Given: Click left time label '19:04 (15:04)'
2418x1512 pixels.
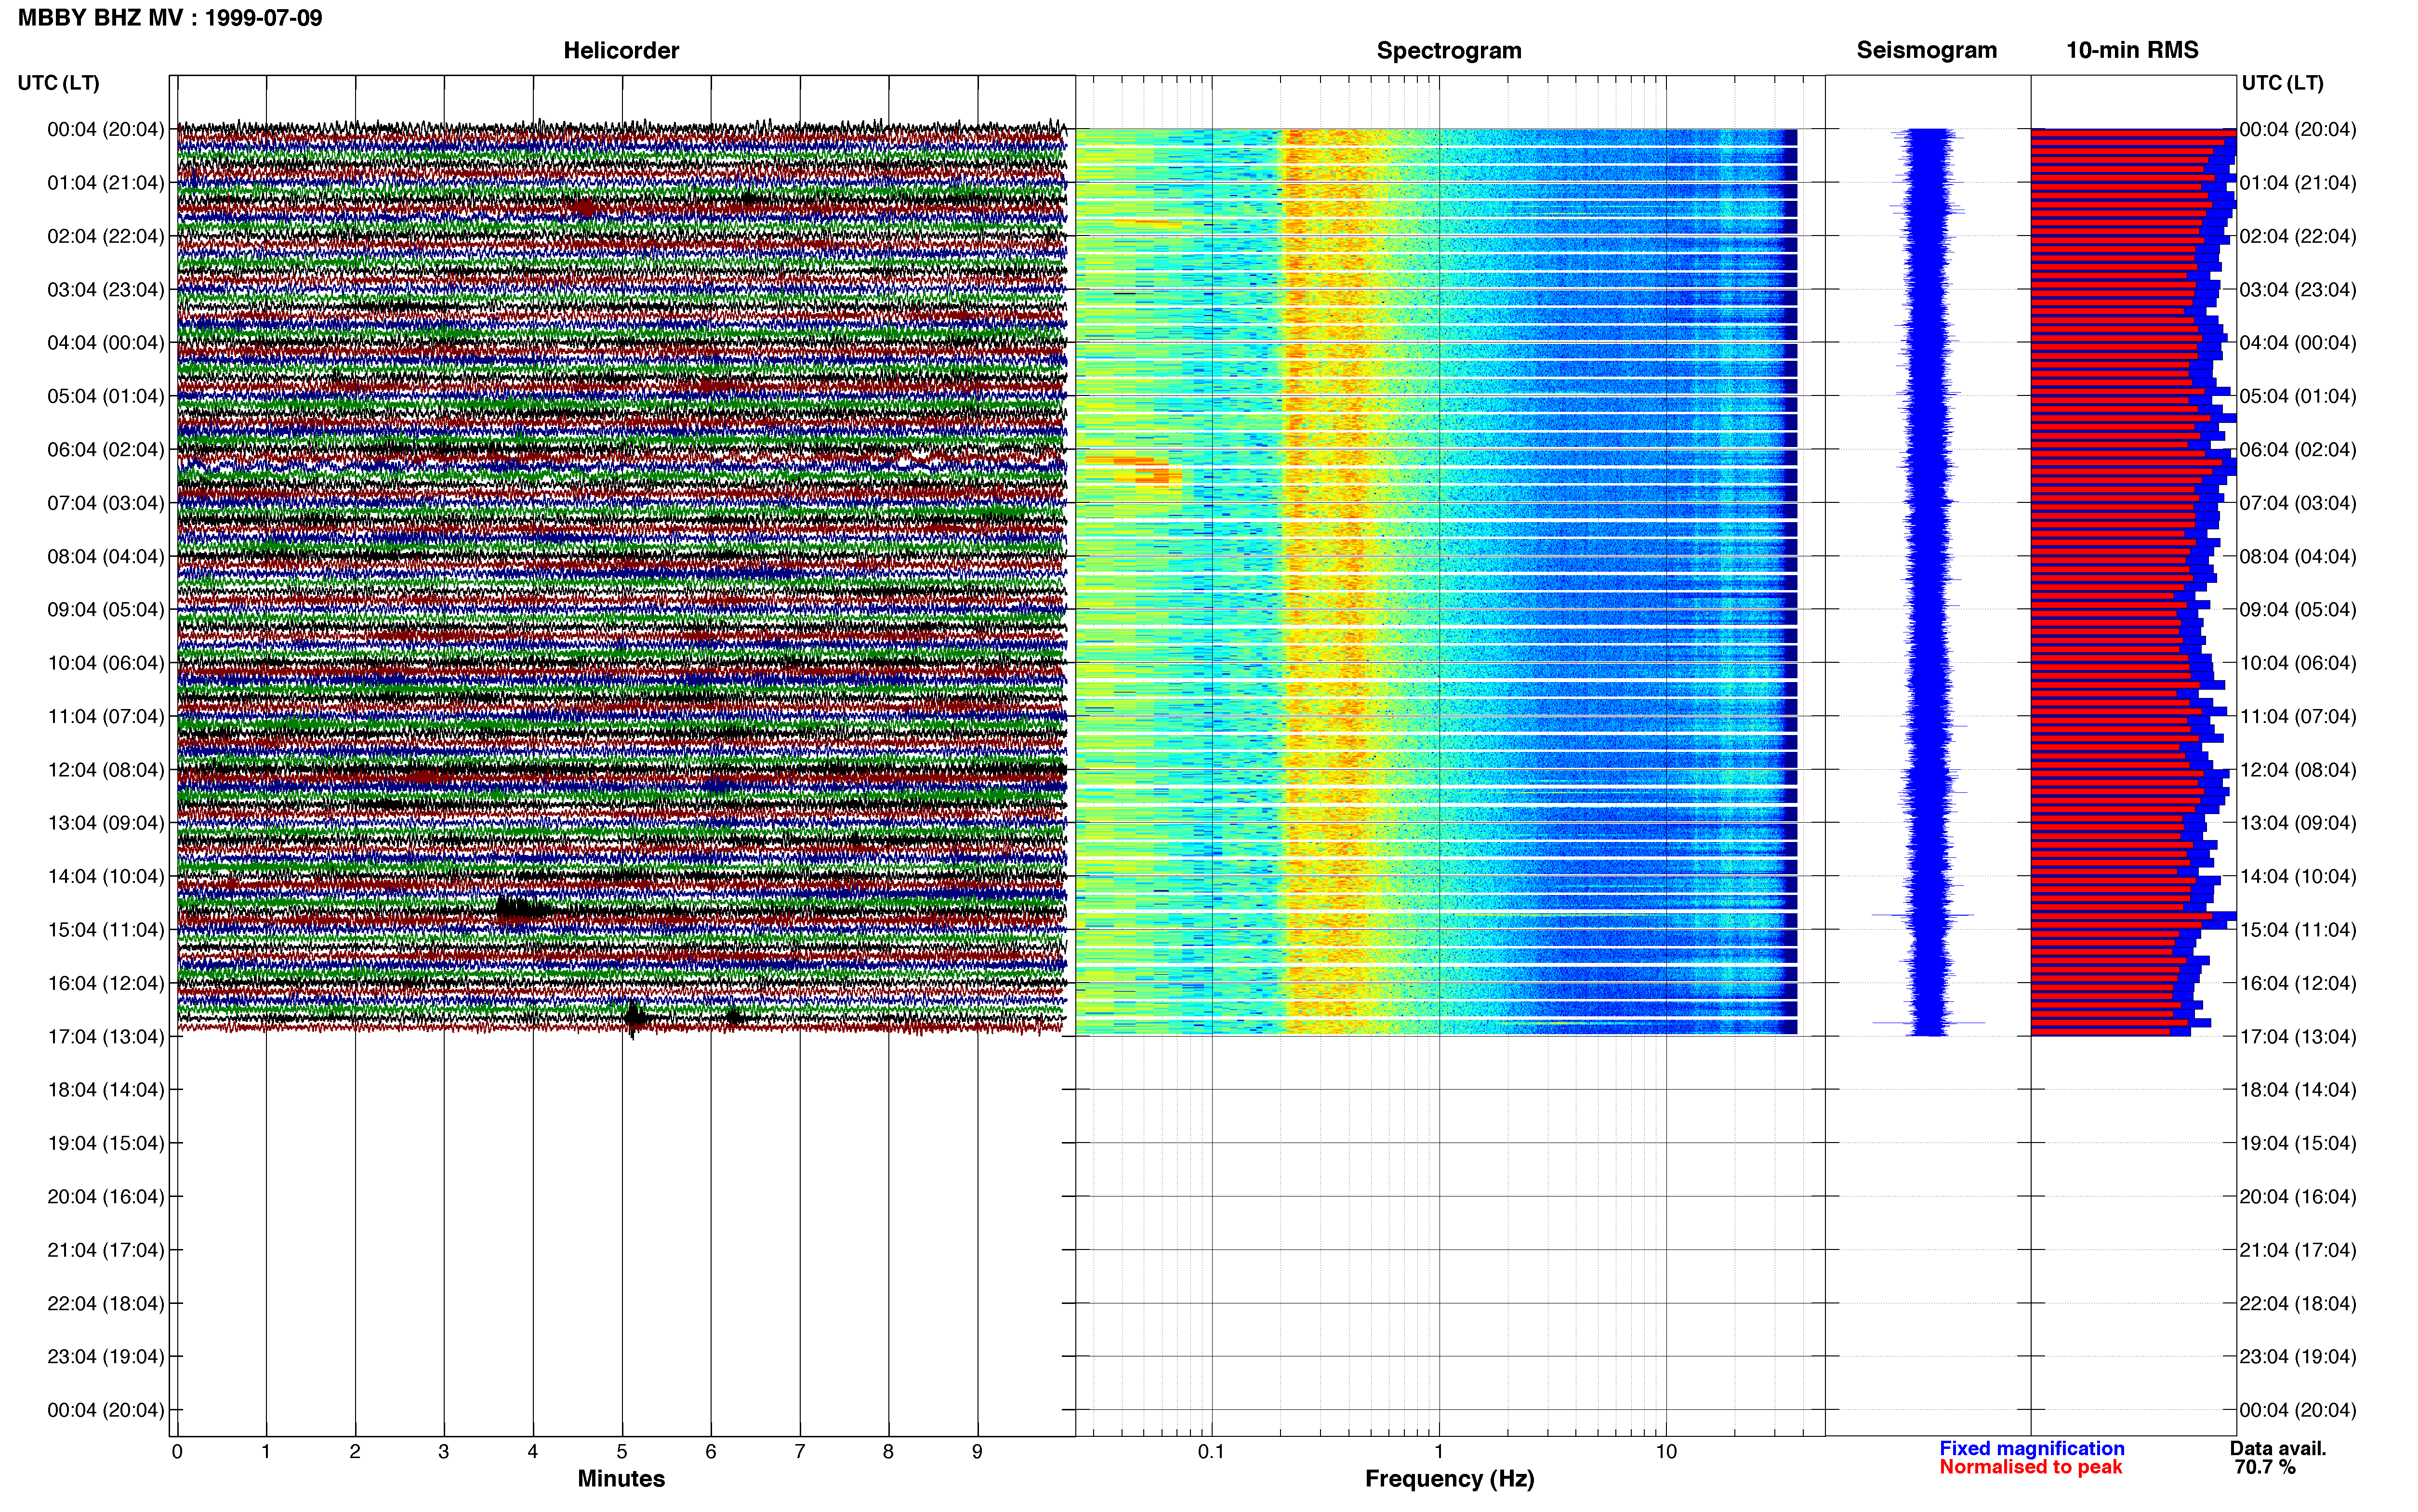Looking at the screenshot, I should (105, 1143).
